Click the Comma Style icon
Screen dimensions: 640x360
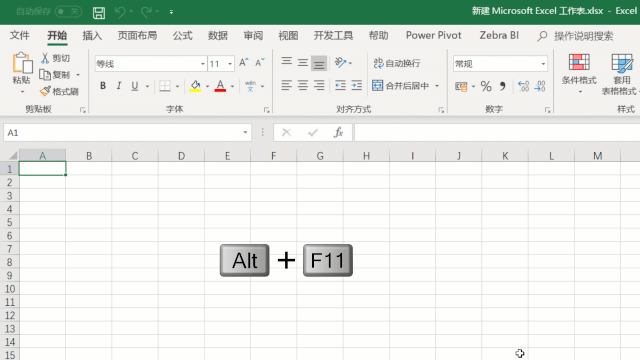[x=502, y=86]
